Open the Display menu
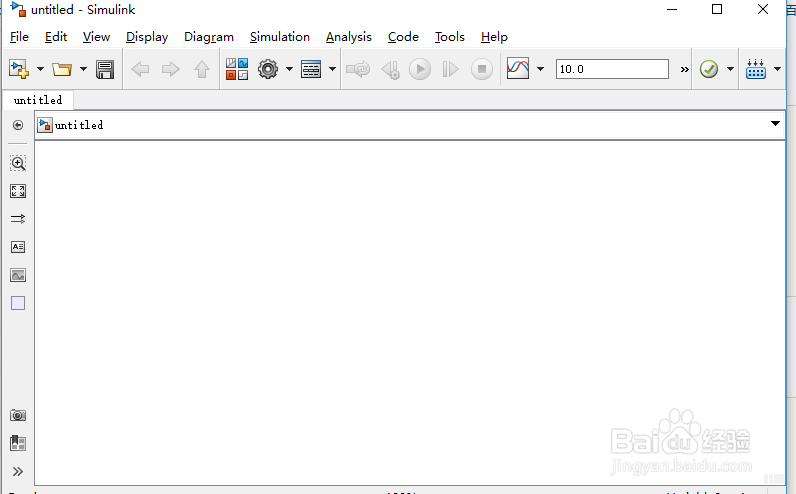Viewport: 796px width, 494px height. point(147,37)
